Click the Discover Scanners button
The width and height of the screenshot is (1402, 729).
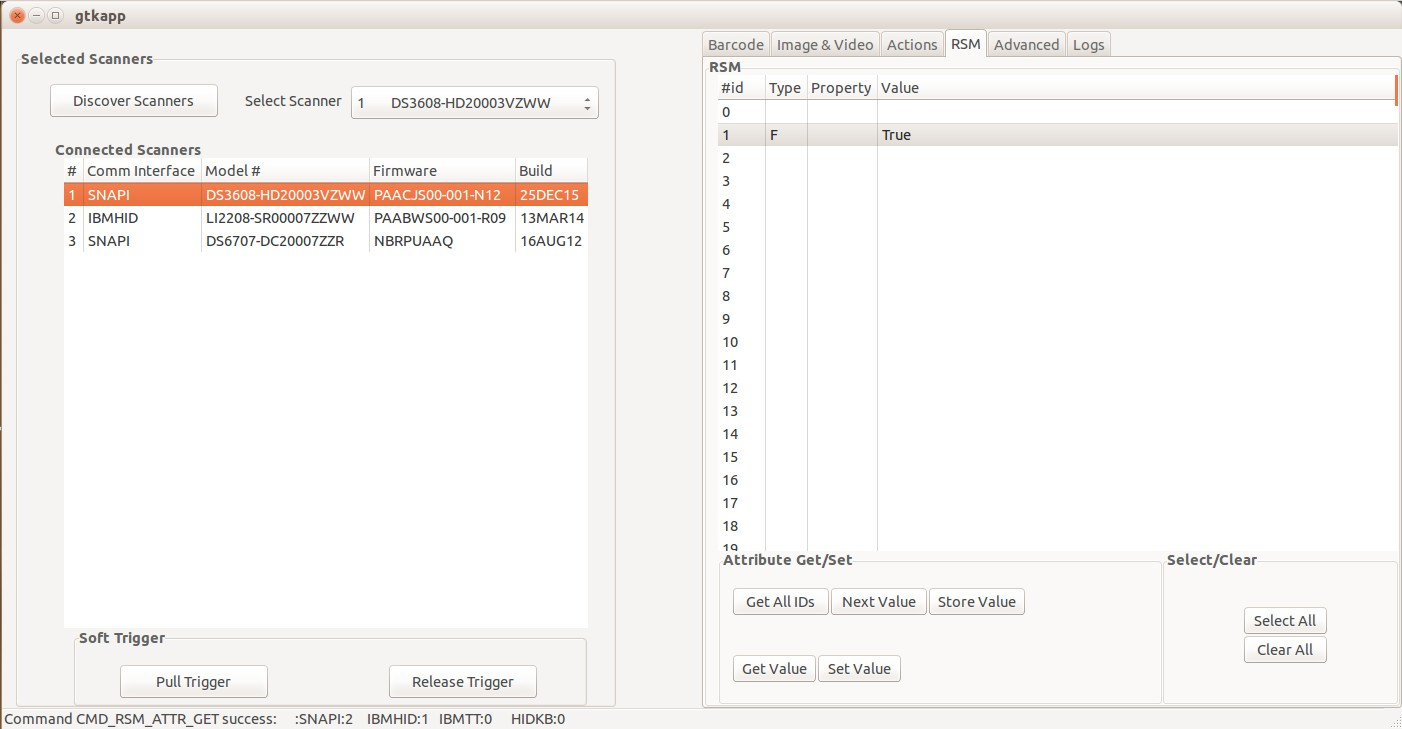click(x=133, y=101)
